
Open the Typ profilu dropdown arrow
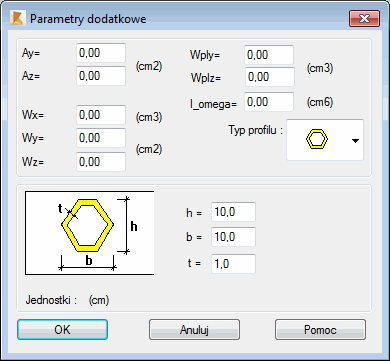coord(355,141)
